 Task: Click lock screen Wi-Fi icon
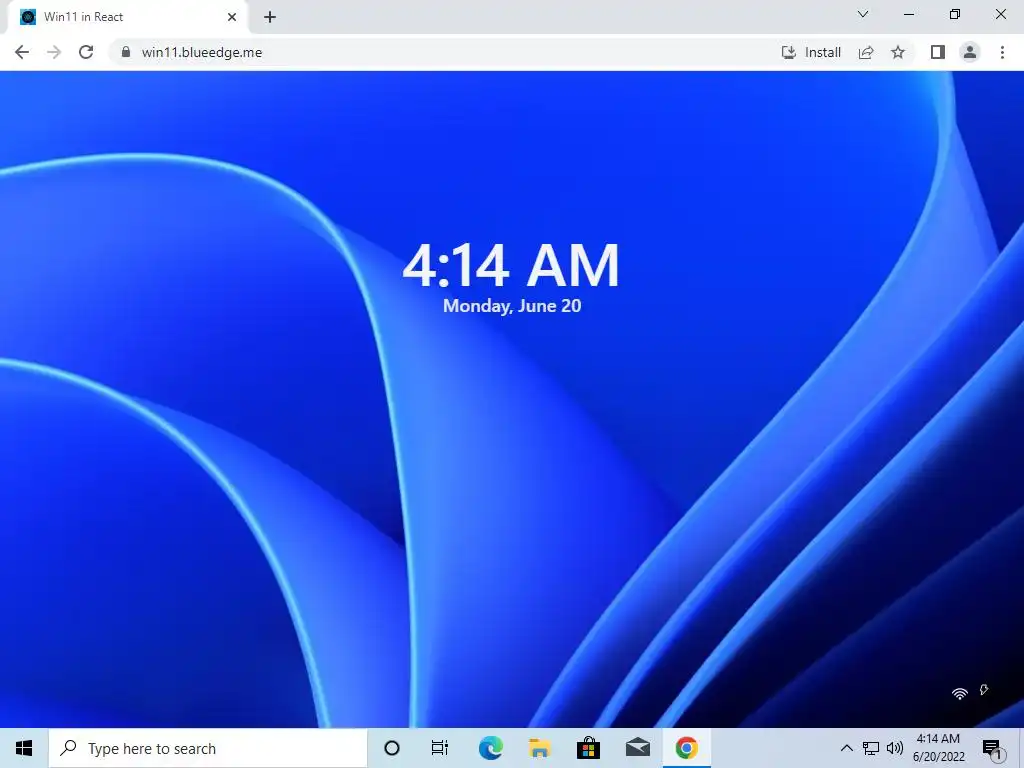(x=959, y=693)
